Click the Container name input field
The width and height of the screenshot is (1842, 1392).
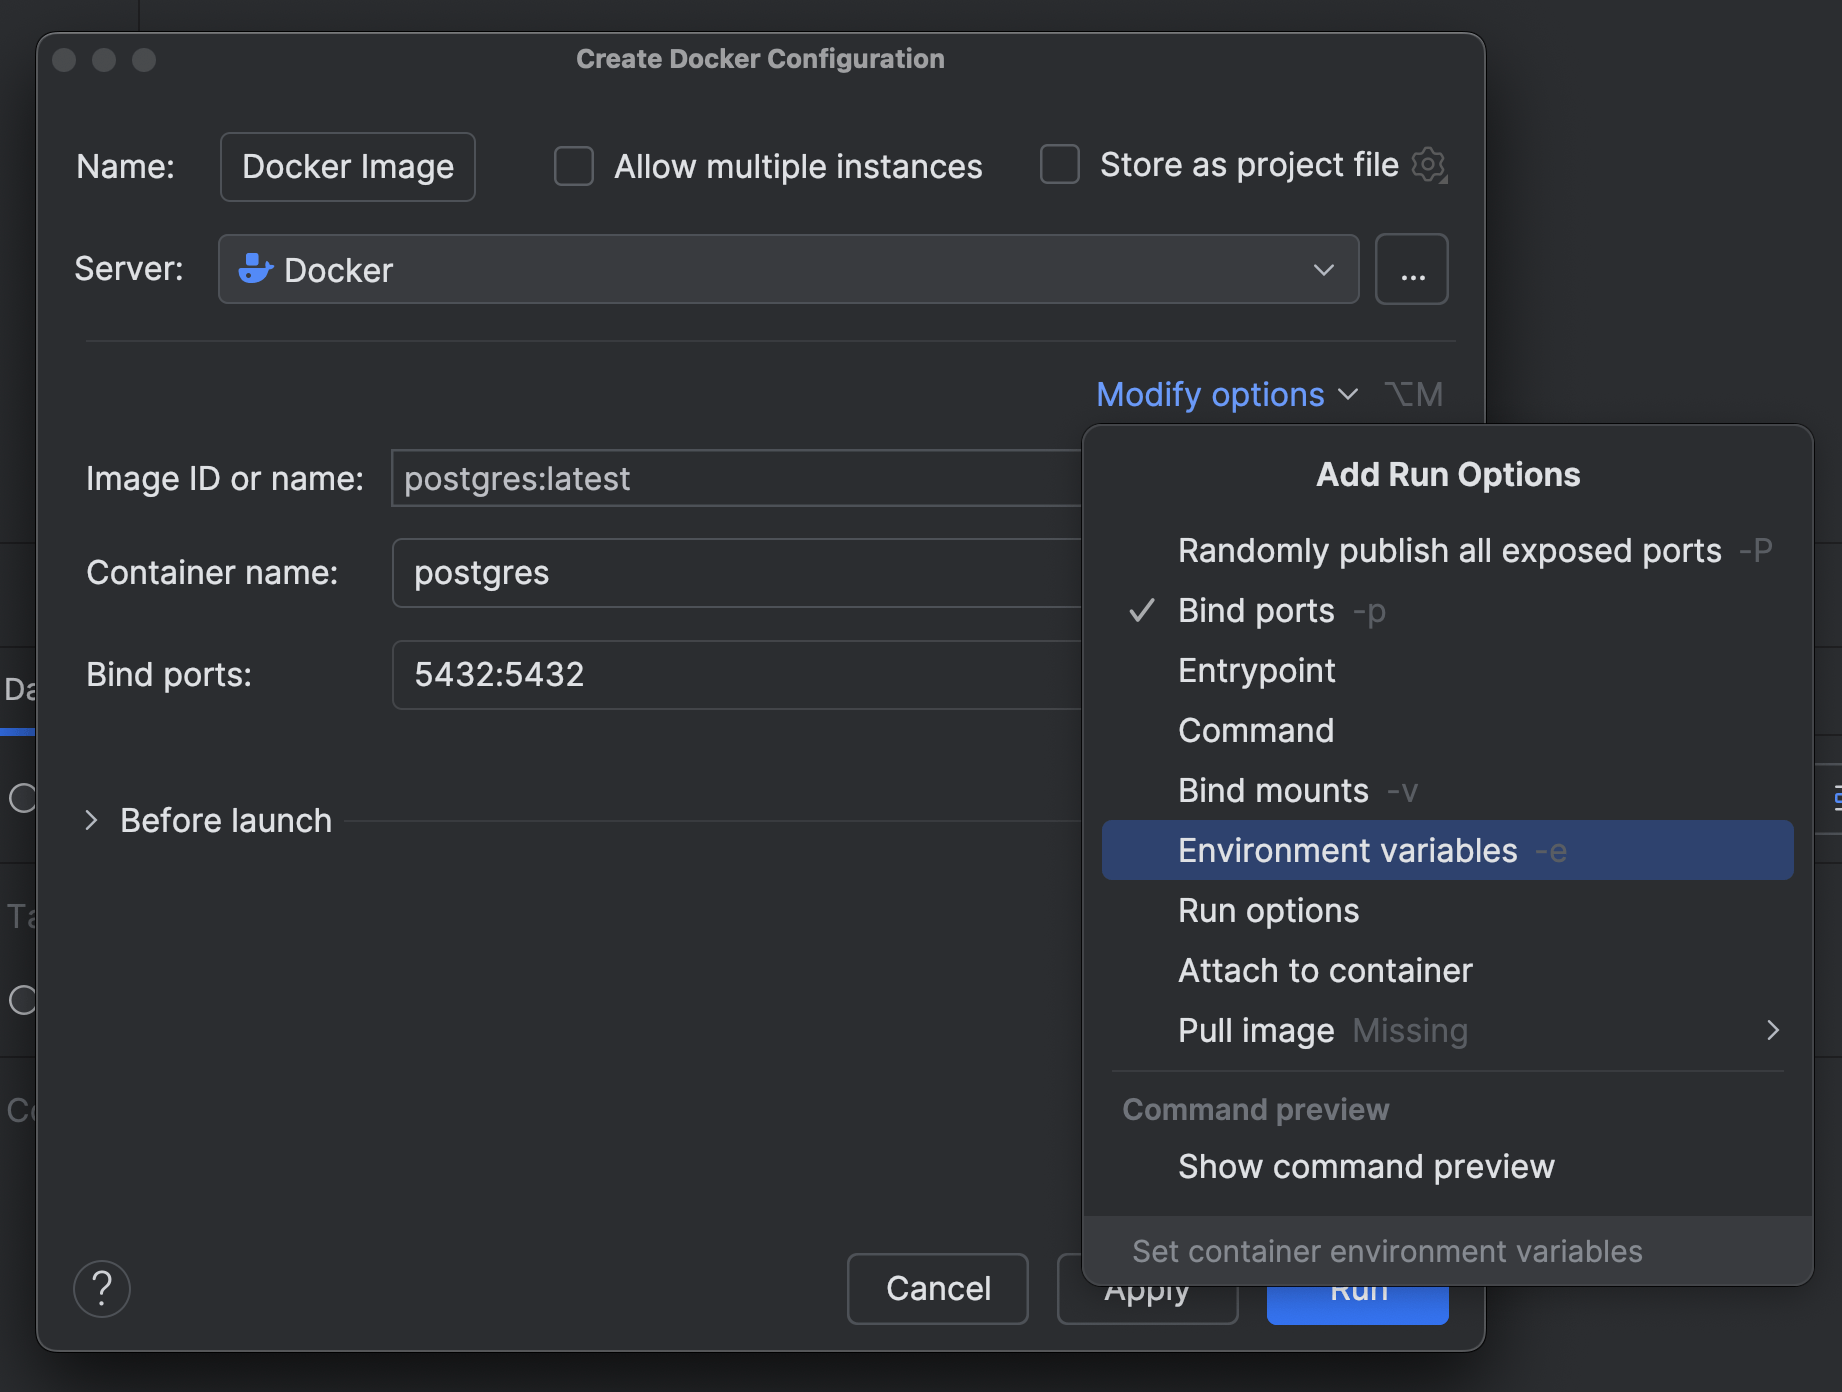coord(736,573)
